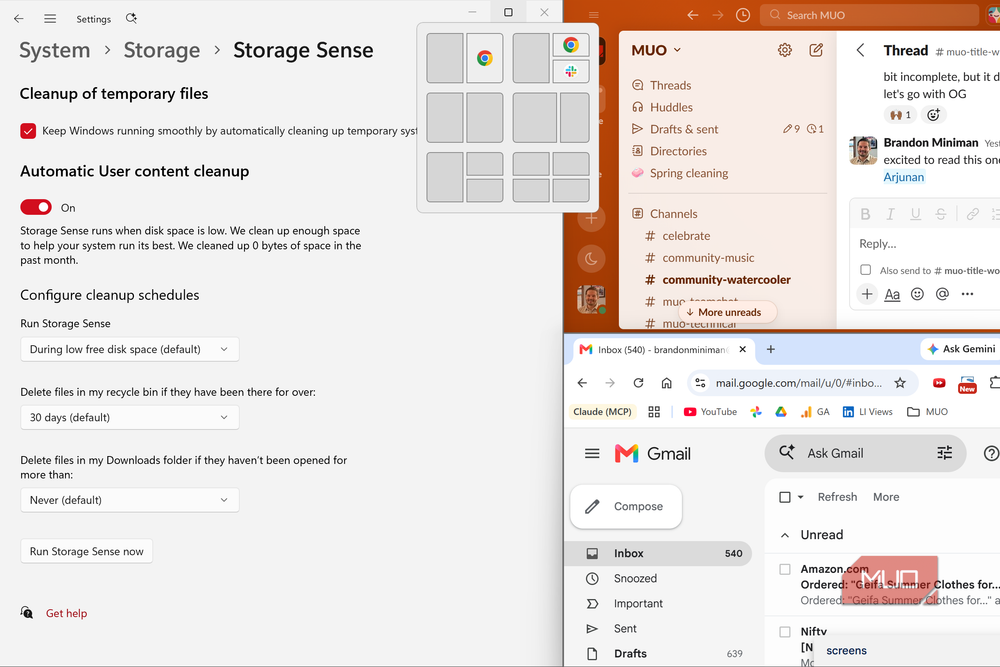Bookmark the Gmail page with star icon
Image resolution: width=1000 pixels, height=667 pixels.
click(x=900, y=383)
